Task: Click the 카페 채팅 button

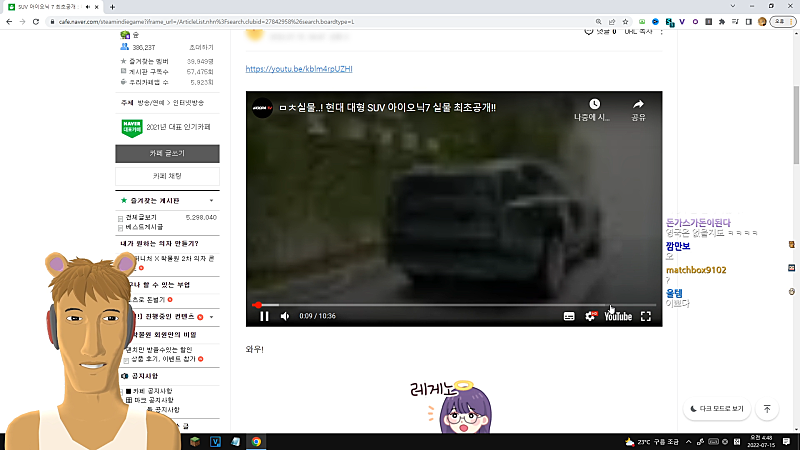Action: pos(167,176)
